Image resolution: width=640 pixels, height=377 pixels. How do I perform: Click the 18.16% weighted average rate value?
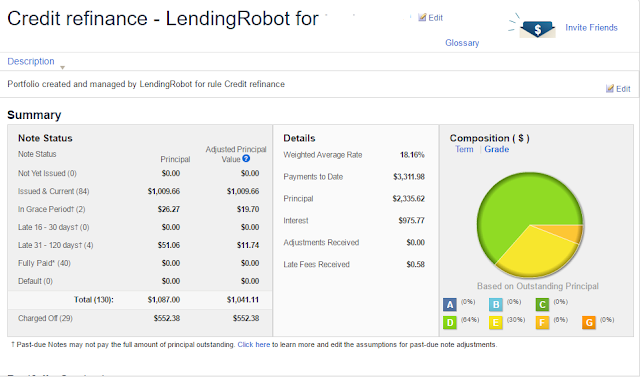[412, 155]
